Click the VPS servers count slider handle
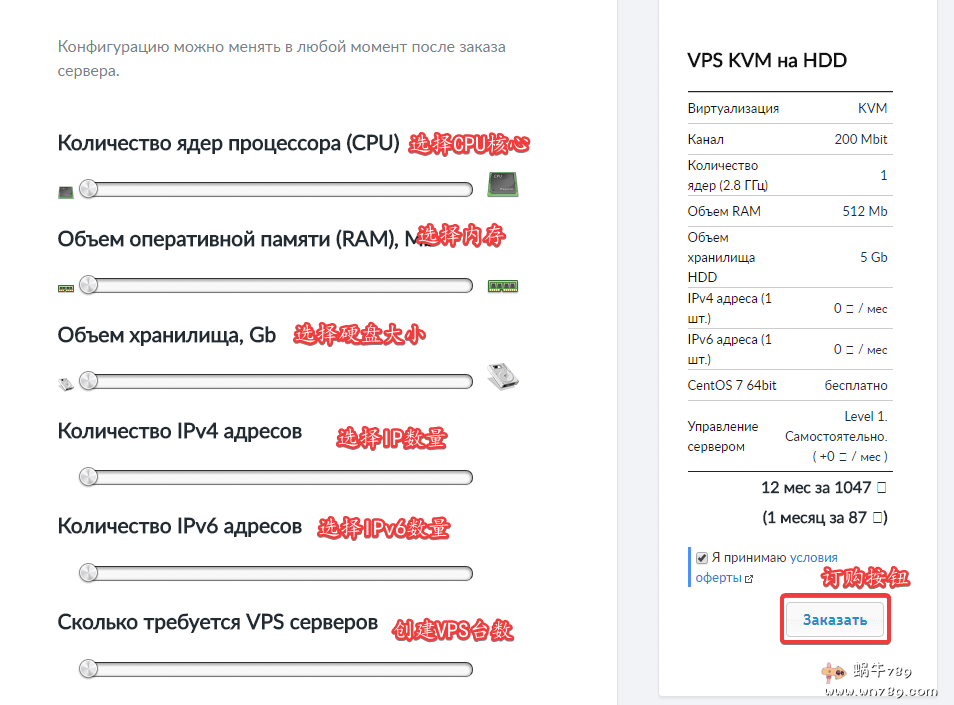 pyautogui.click(x=89, y=668)
